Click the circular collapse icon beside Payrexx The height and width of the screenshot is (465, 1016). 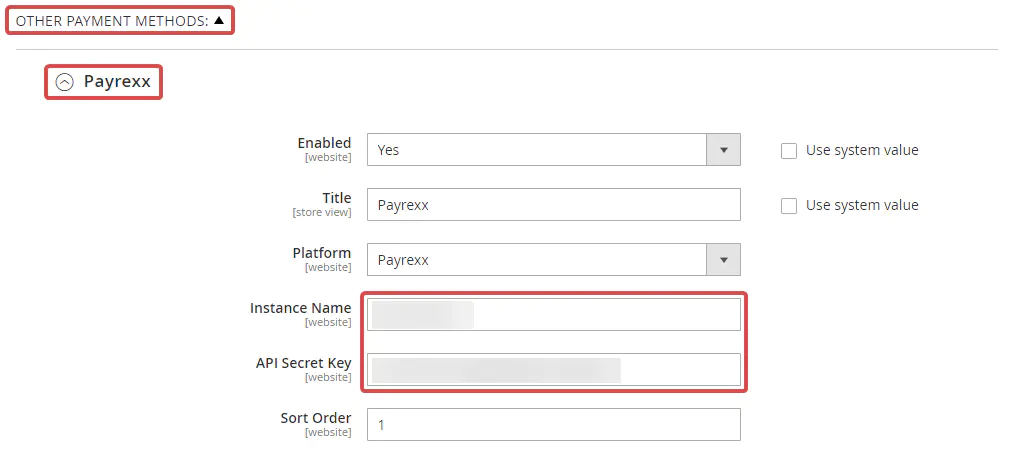point(64,82)
